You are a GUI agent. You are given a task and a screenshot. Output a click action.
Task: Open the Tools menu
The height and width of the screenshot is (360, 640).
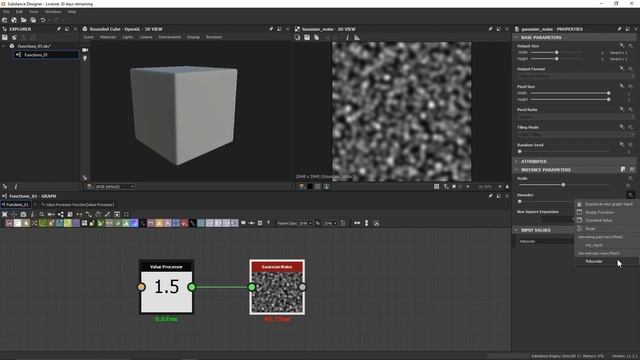(x=33, y=12)
